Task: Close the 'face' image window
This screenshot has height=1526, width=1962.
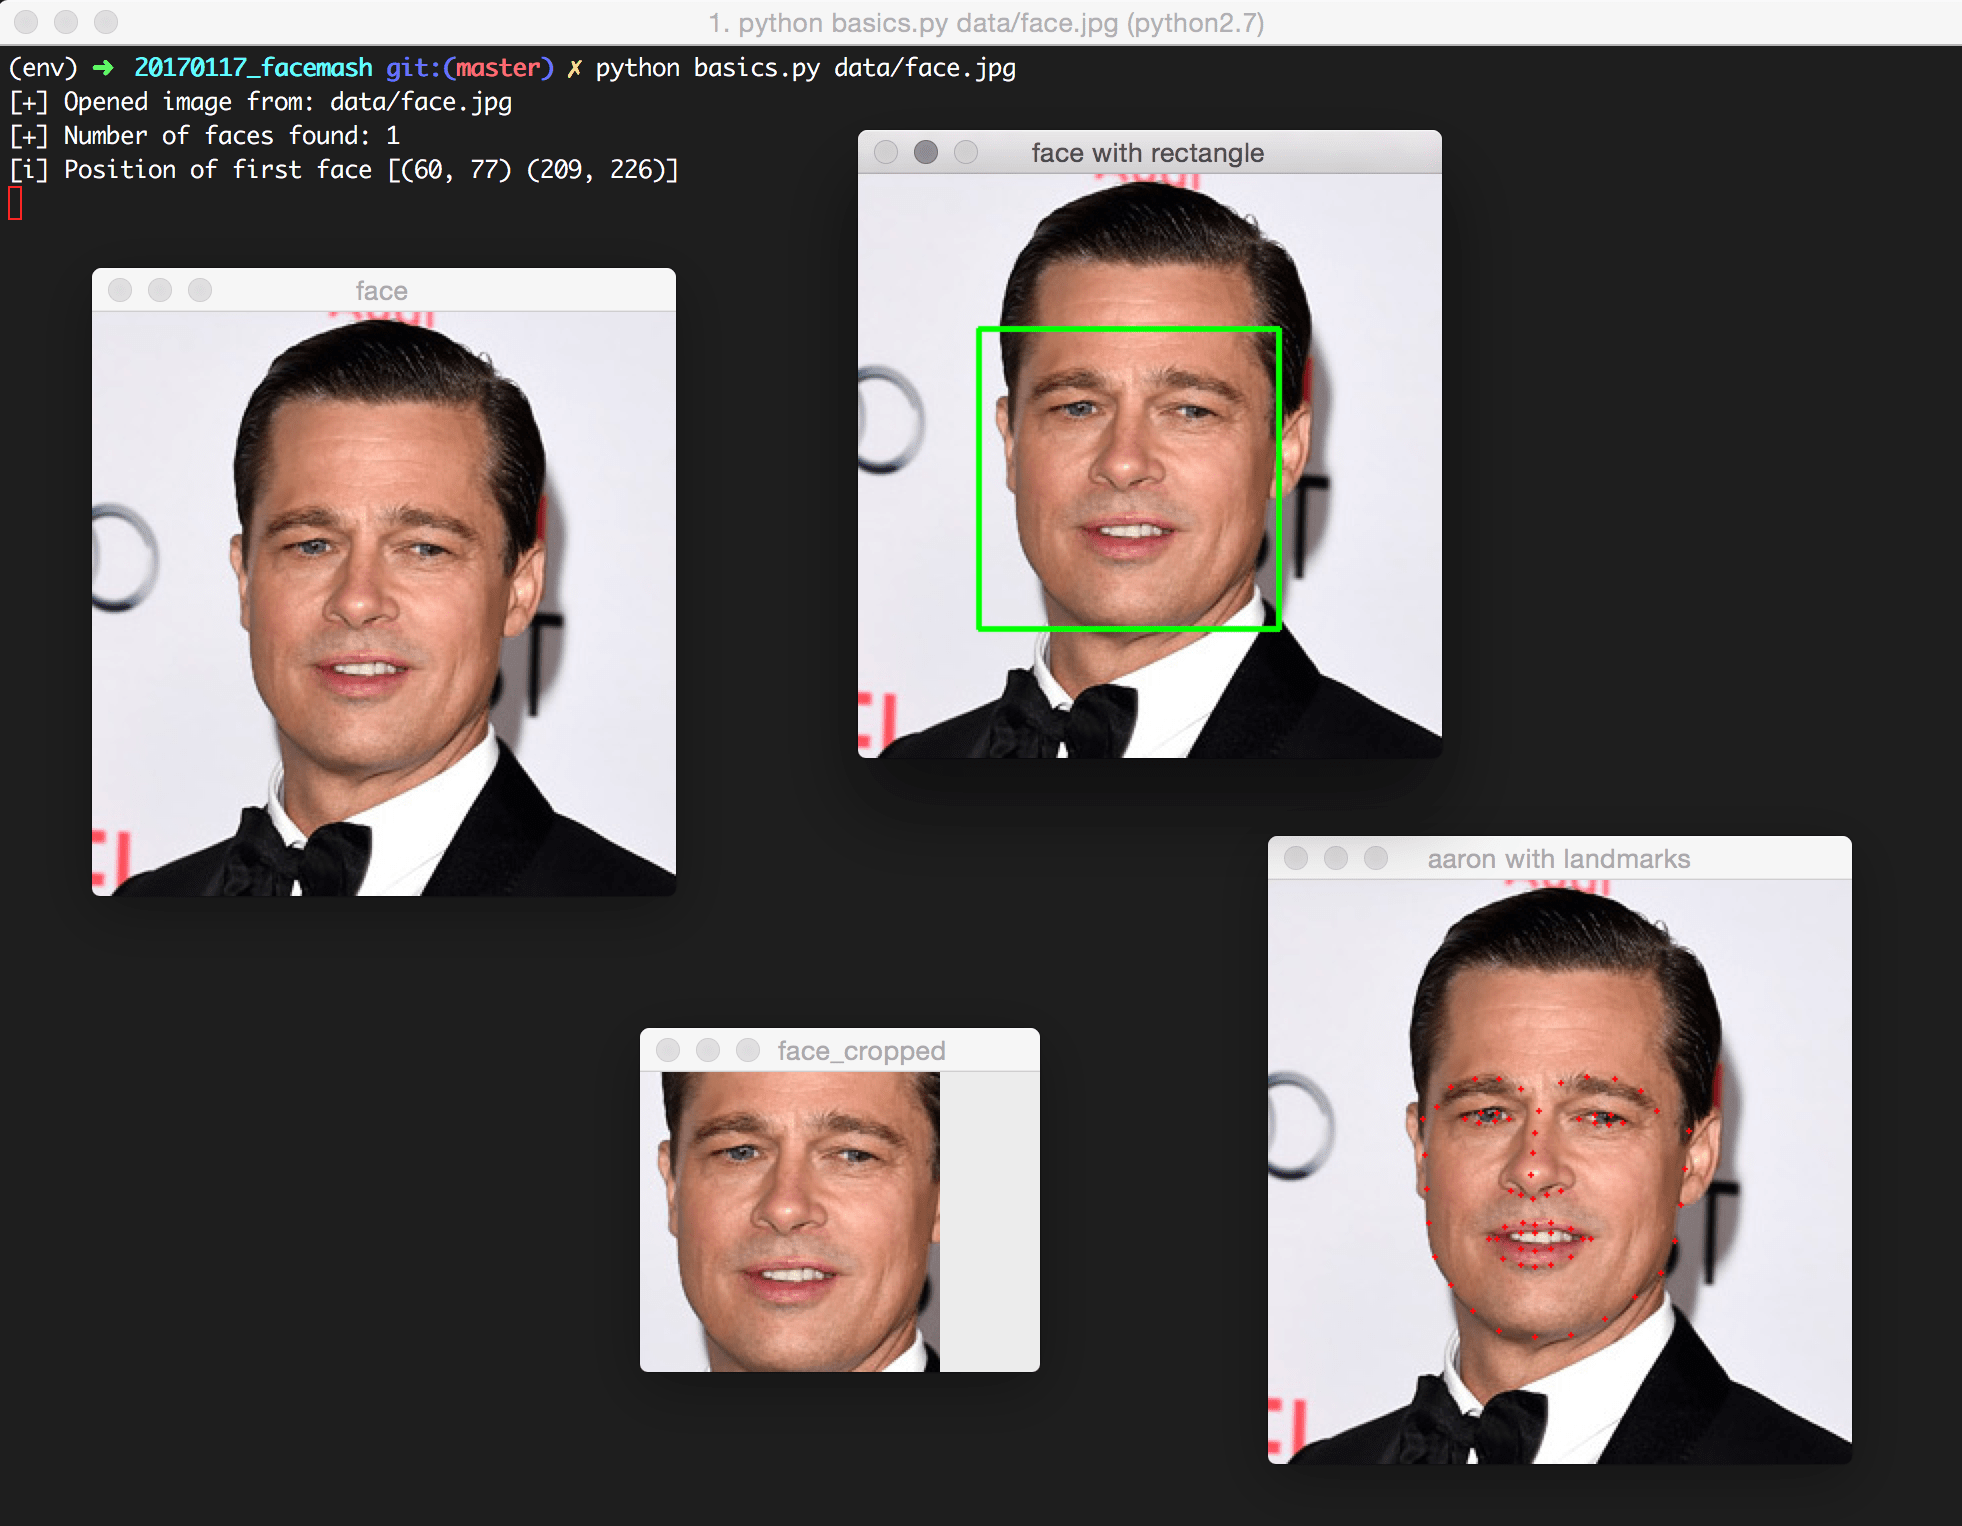Action: tap(120, 290)
